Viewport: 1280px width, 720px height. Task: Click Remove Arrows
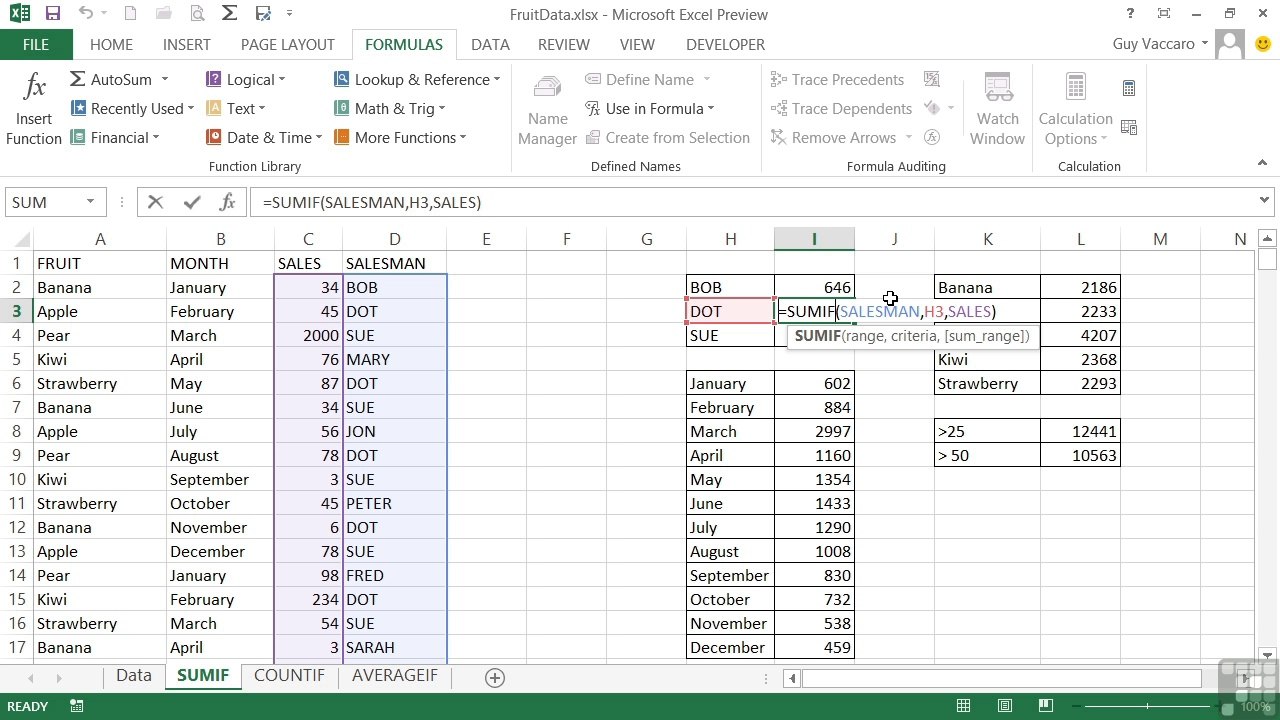841,137
